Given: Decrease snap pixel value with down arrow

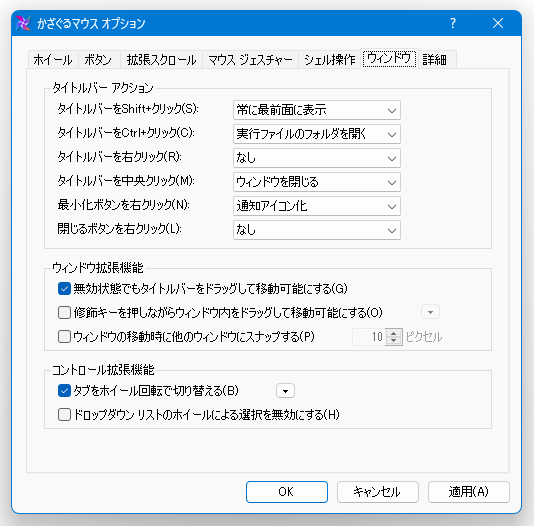Looking at the screenshot, I should point(394,341).
